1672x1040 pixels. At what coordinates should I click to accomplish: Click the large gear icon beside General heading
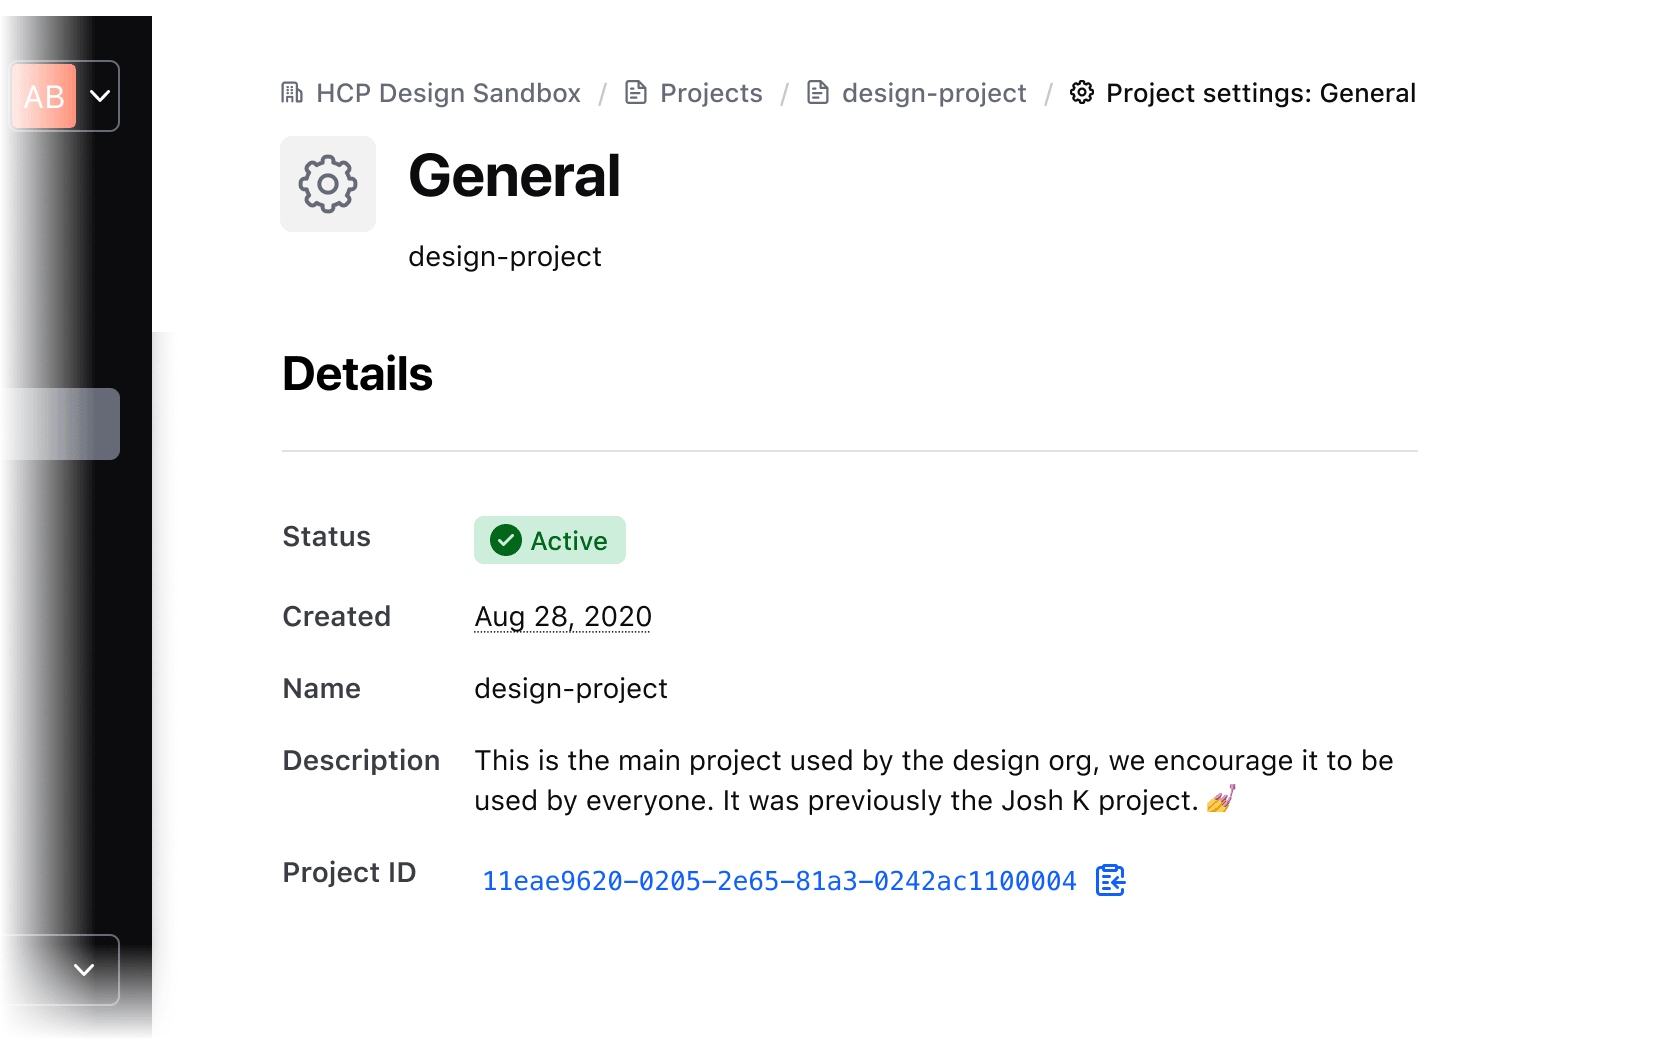(x=327, y=183)
